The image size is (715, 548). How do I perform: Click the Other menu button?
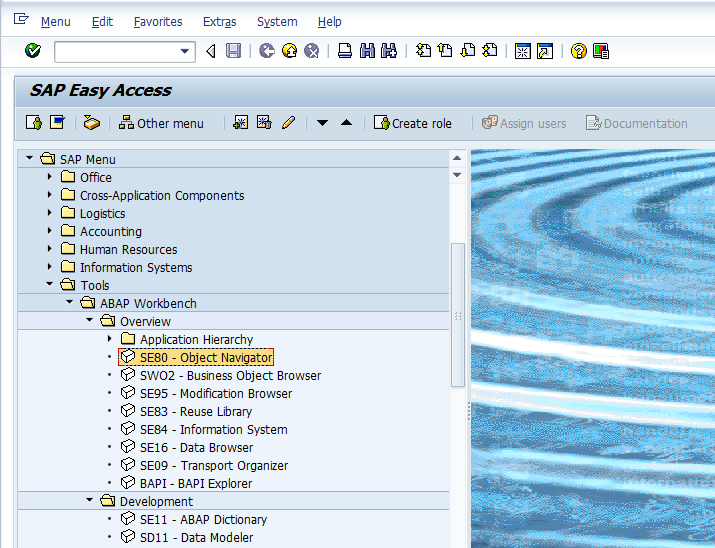(161, 123)
